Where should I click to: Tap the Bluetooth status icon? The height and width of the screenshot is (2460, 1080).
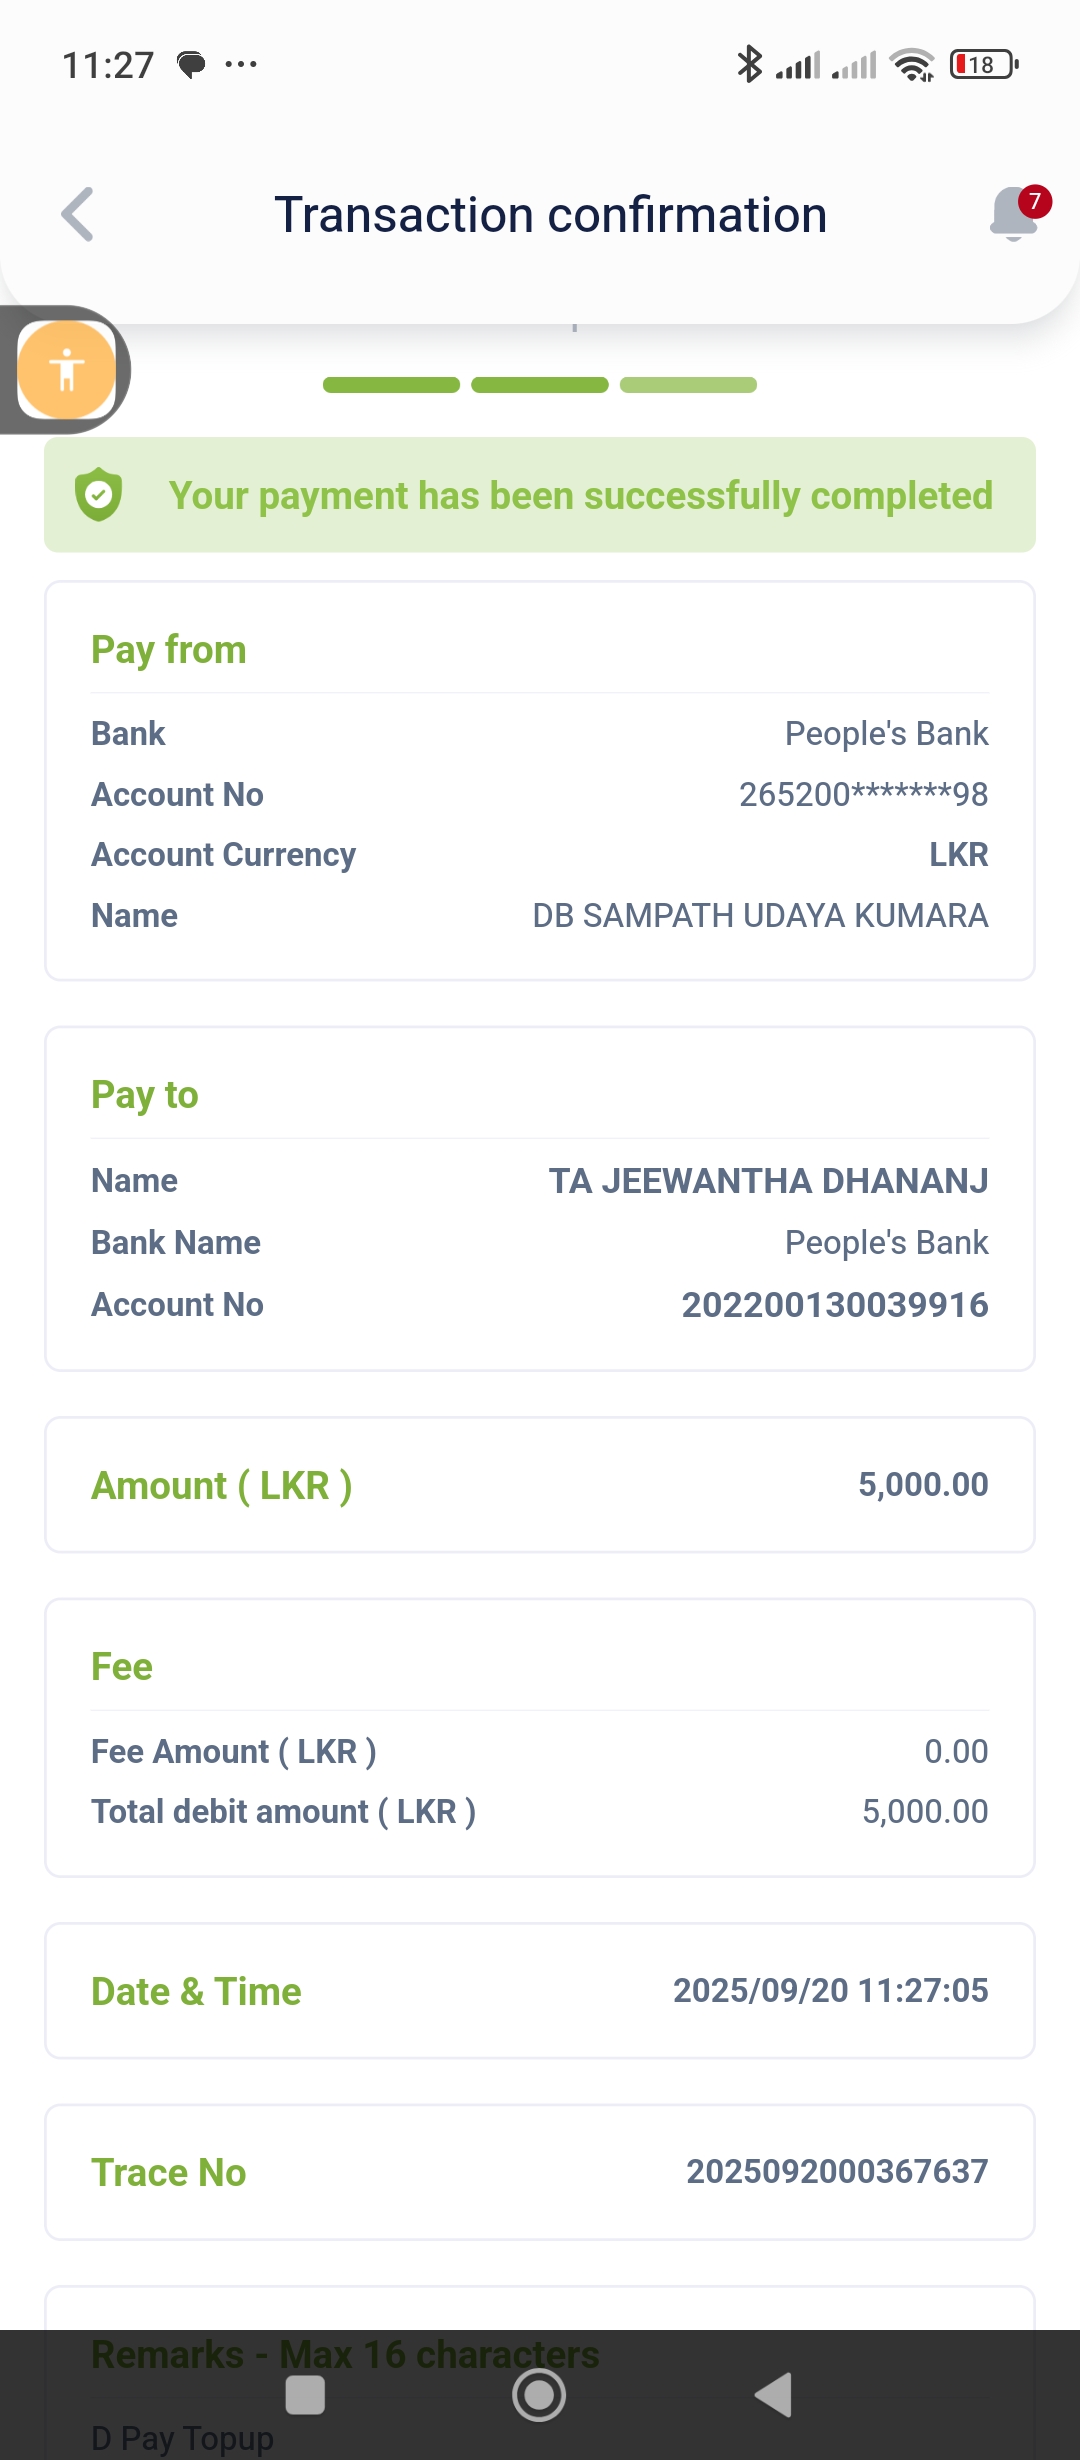click(x=748, y=64)
